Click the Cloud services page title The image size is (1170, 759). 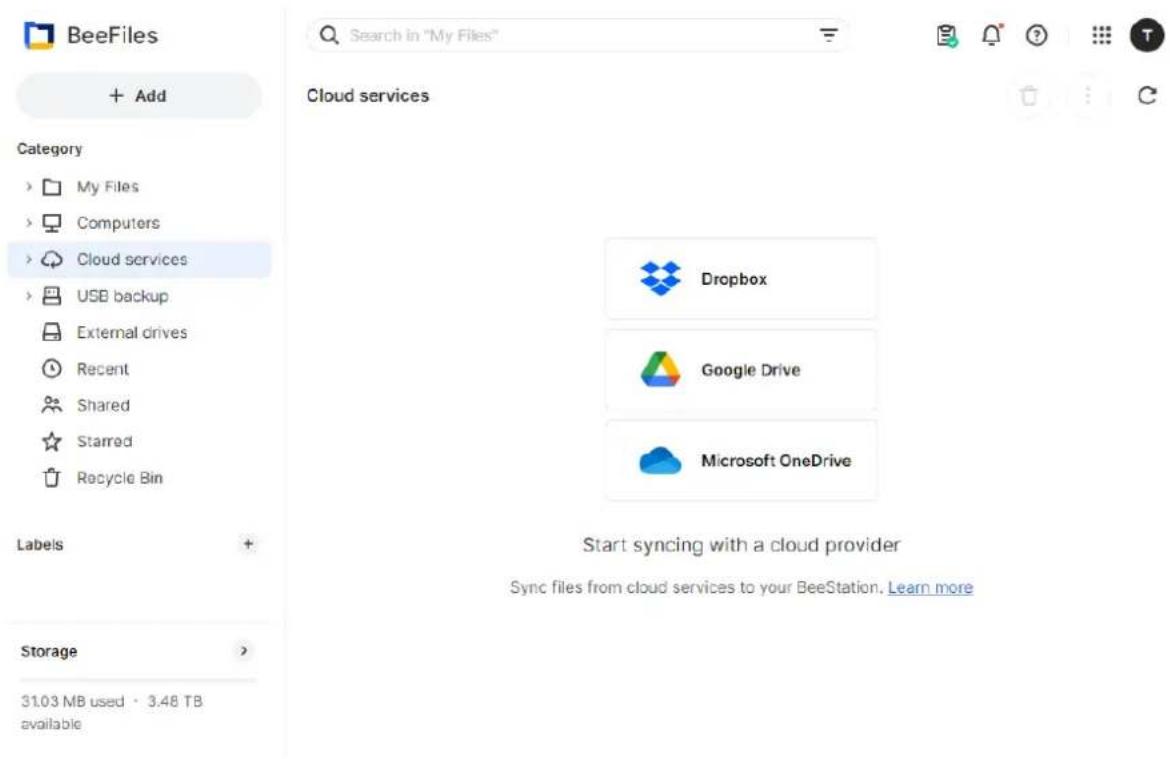(368, 96)
